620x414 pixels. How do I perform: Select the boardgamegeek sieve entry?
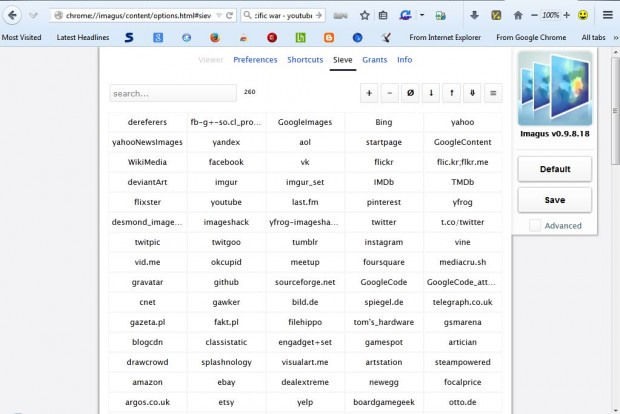pyautogui.click(x=384, y=402)
